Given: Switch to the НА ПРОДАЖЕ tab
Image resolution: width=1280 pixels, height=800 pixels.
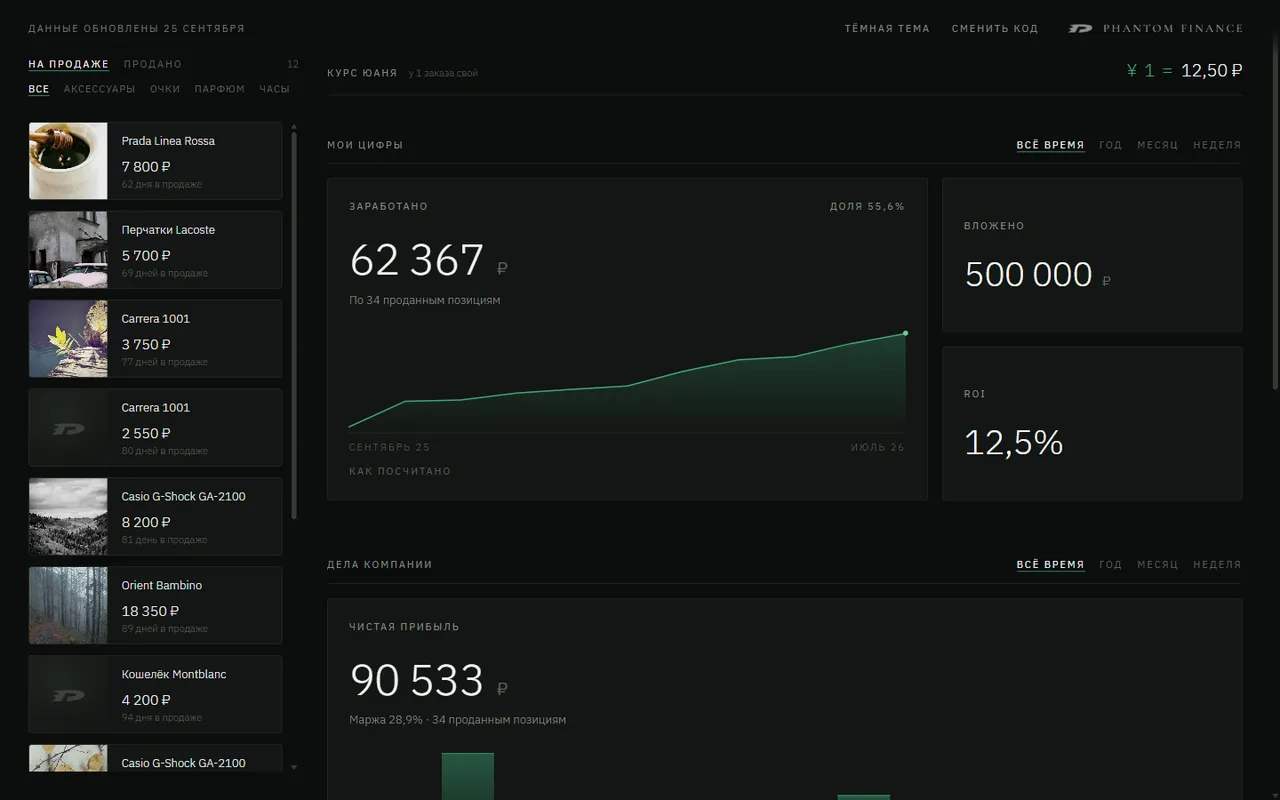Looking at the screenshot, I should tap(68, 64).
